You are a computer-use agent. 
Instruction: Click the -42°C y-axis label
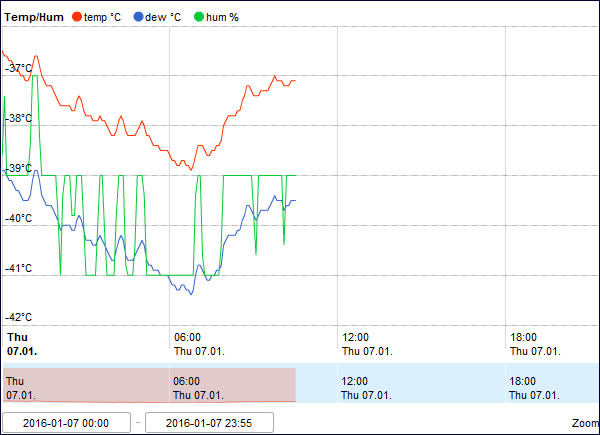point(19,317)
